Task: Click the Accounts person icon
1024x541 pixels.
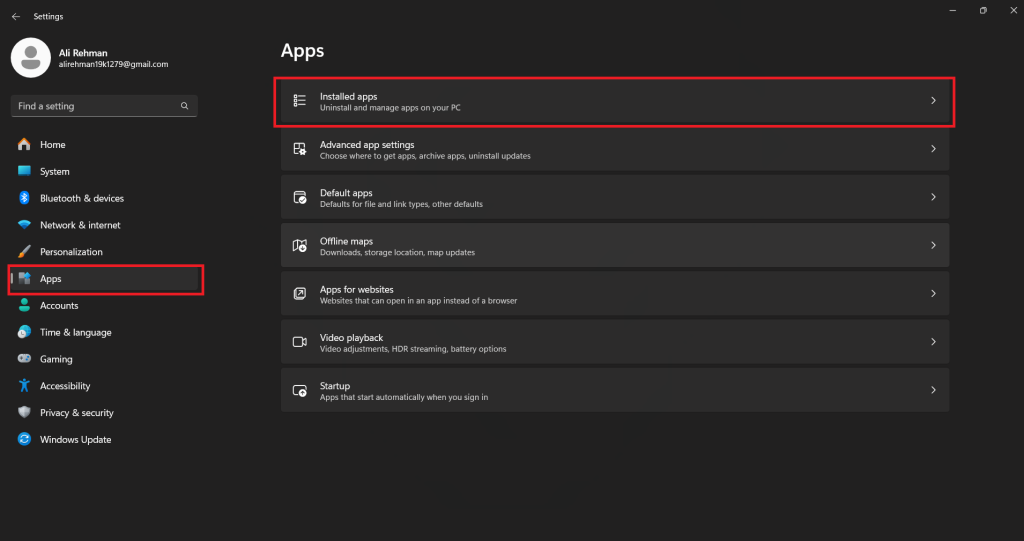Action: point(24,305)
